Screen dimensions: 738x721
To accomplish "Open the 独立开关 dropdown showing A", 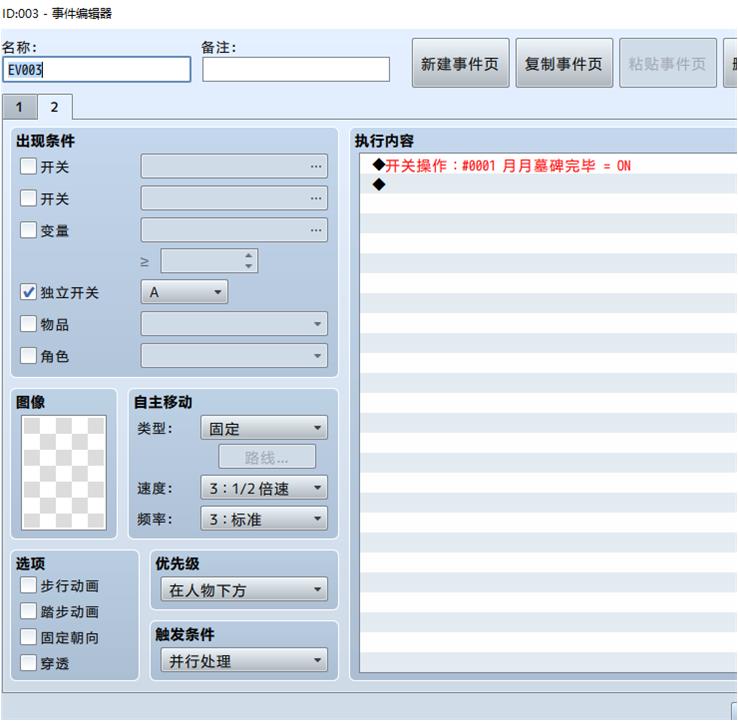I will coord(184,292).
